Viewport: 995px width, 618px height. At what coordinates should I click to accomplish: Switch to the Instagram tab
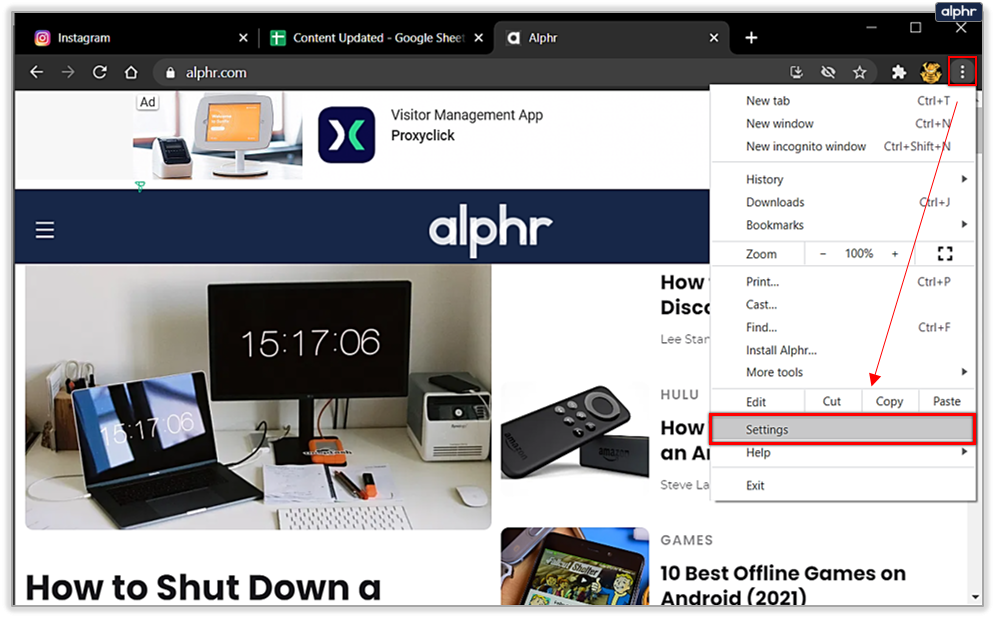140,38
